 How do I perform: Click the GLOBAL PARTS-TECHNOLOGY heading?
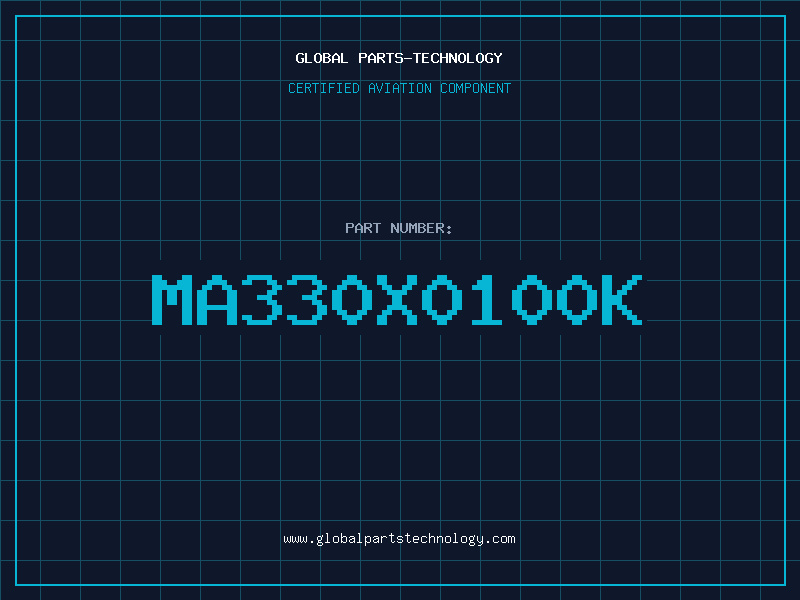click(399, 58)
